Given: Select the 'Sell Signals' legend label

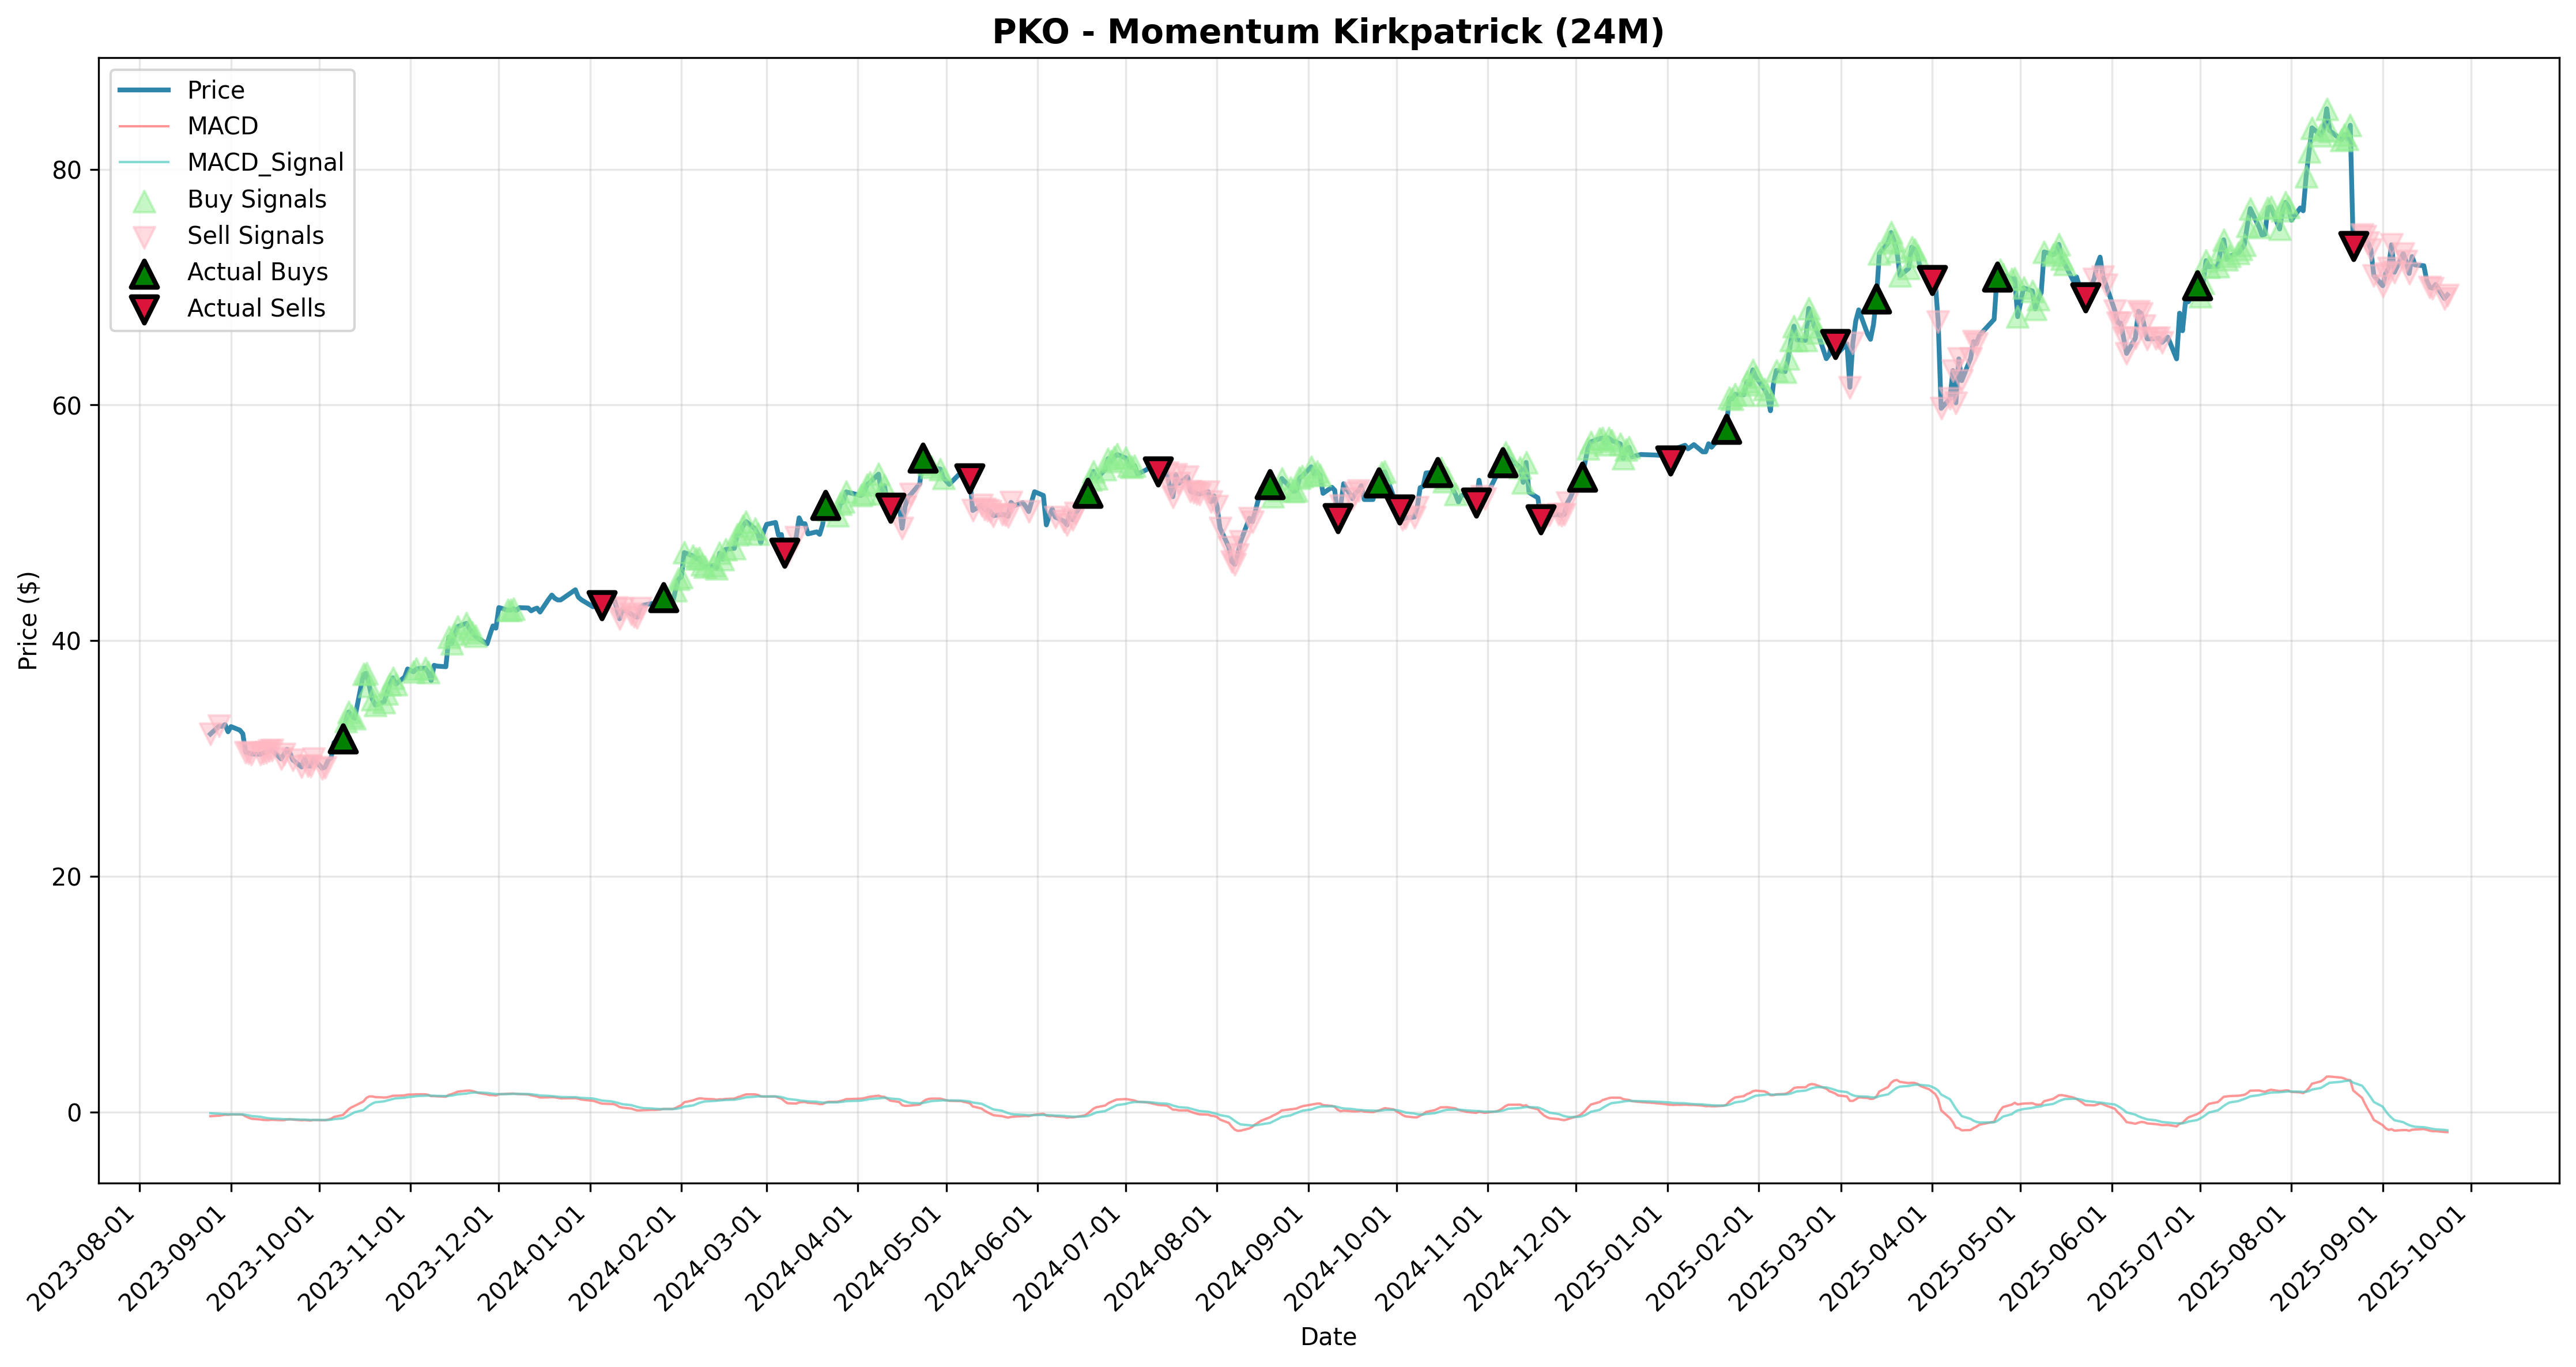Looking at the screenshot, I should (x=256, y=235).
